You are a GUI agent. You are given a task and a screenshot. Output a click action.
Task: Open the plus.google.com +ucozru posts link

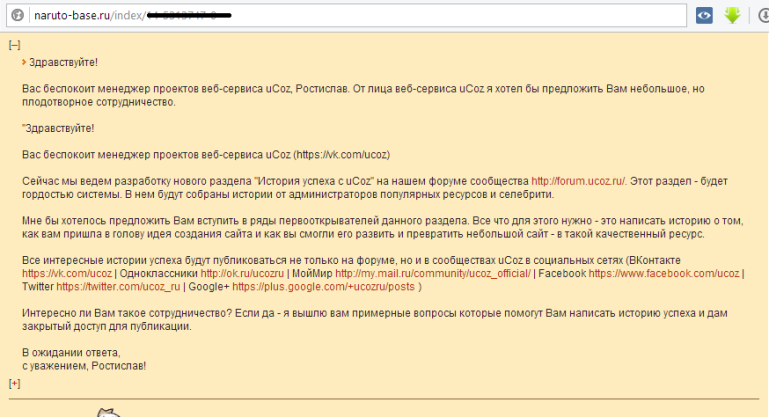pyautogui.click(x=324, y=287)
